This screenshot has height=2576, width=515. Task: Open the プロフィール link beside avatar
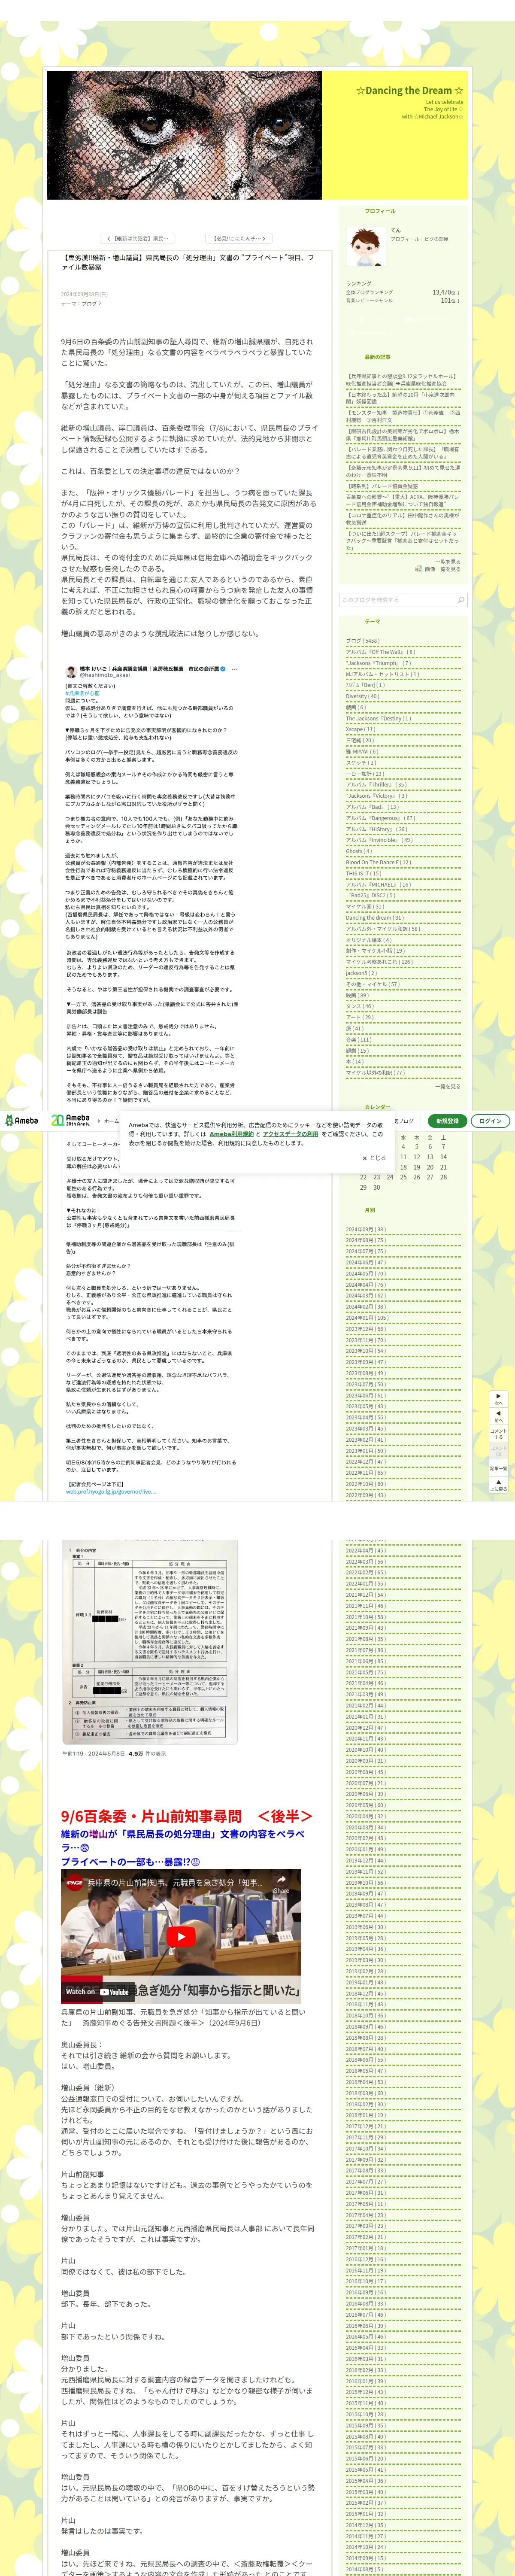(405, 239)
